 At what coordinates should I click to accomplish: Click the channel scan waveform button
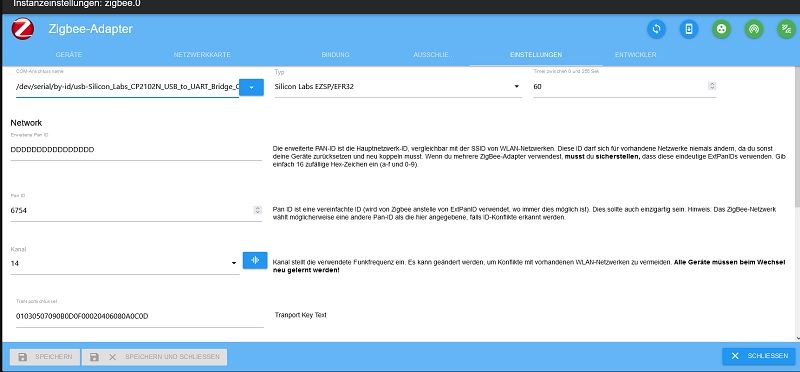click(x=255, y=260)
